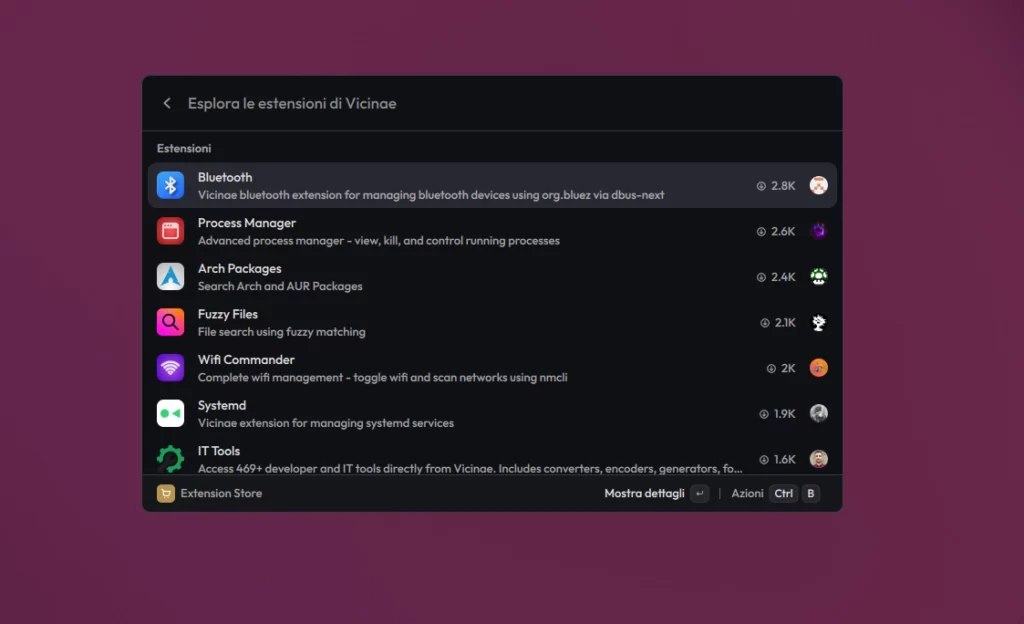The height and width of the screenshot is (624, 1024).
Task: Click the Process Manager red icon
Action: [x=170, y=231]
